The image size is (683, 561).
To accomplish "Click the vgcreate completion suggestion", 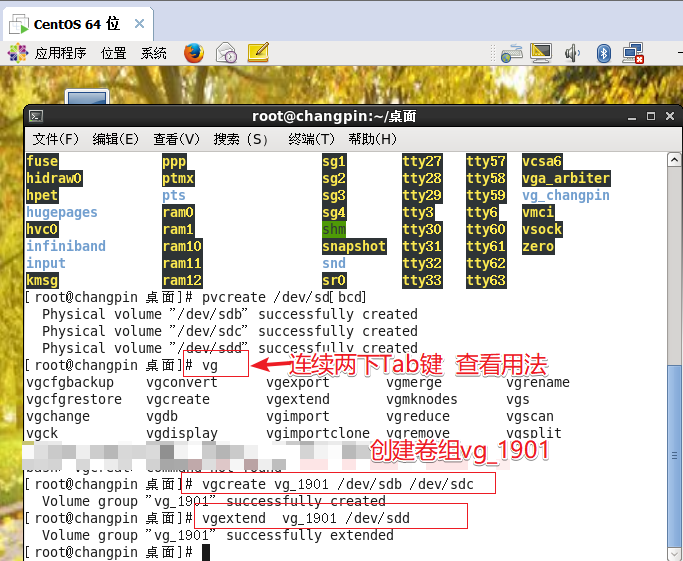I will point(178,399).
